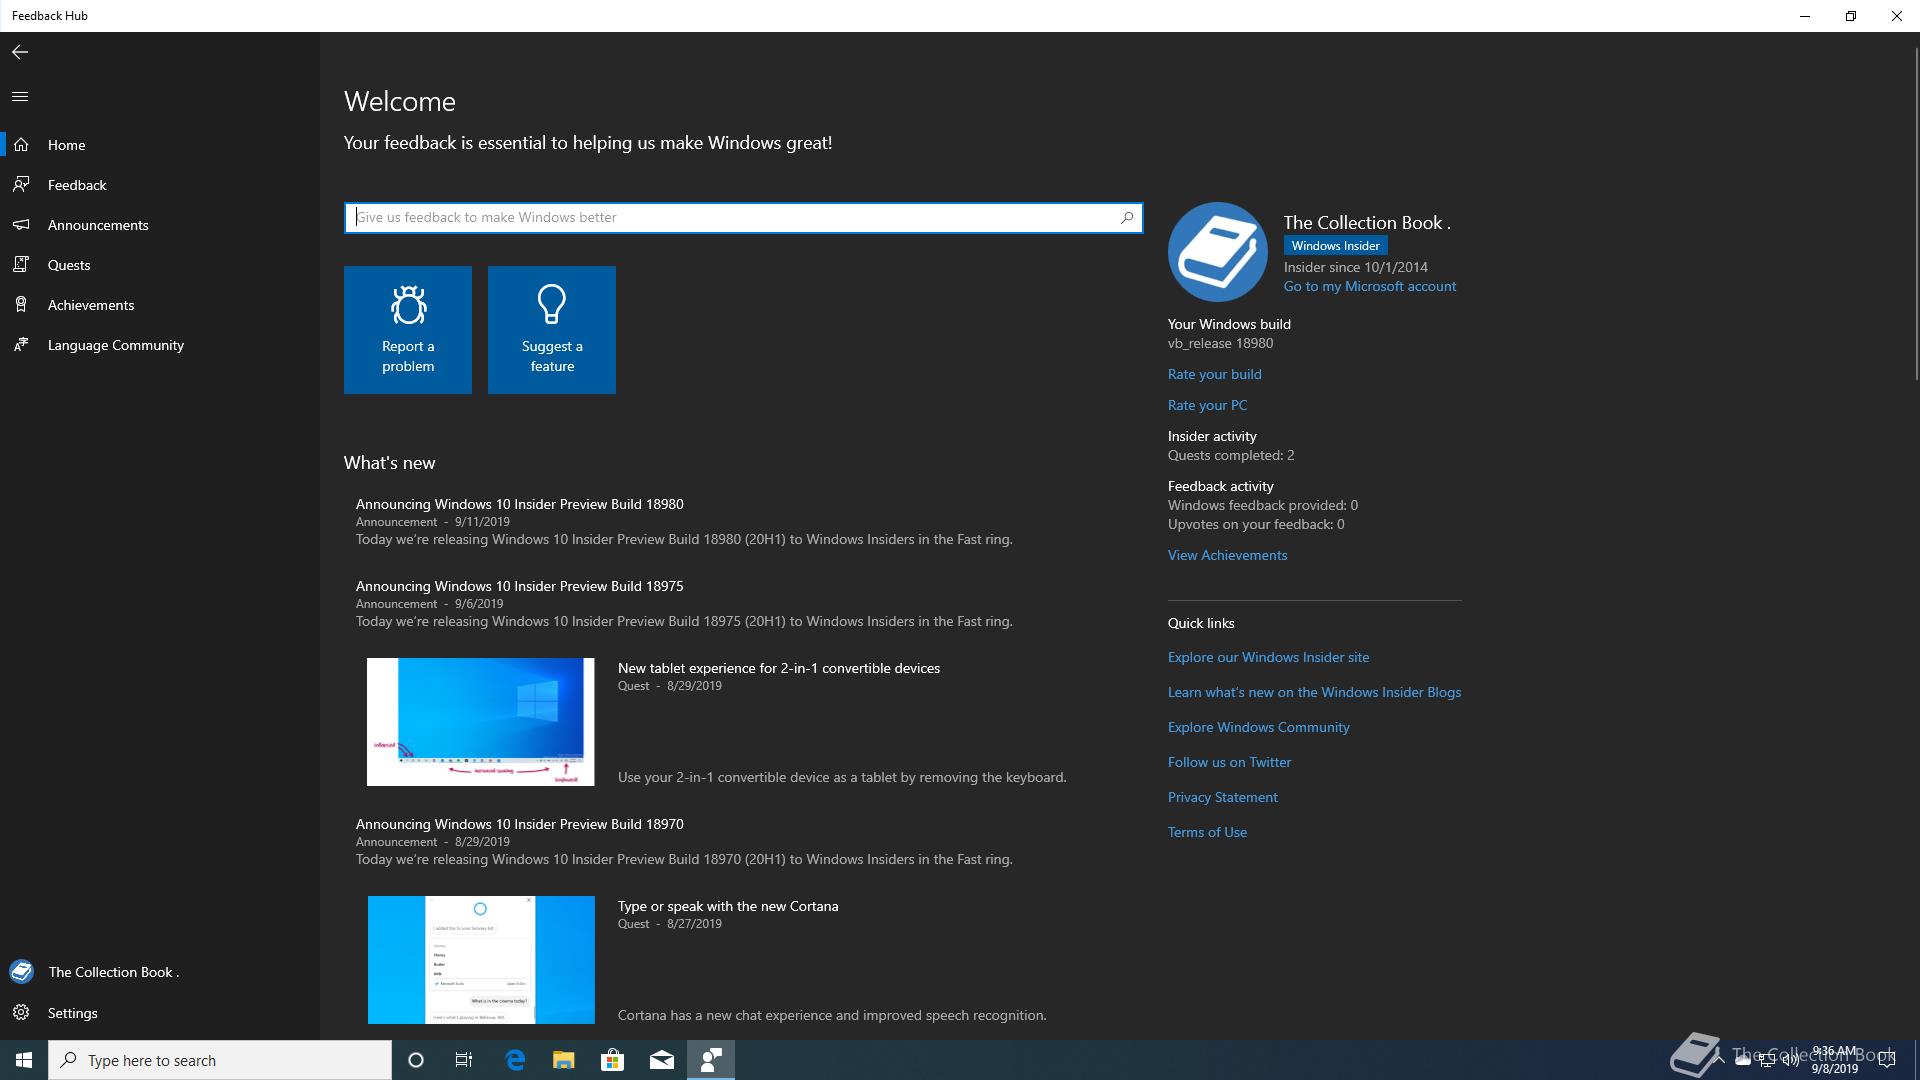Open Quests section
Screen dimensions: 1920x1080
pyautogui.click(x=160, y=265)
